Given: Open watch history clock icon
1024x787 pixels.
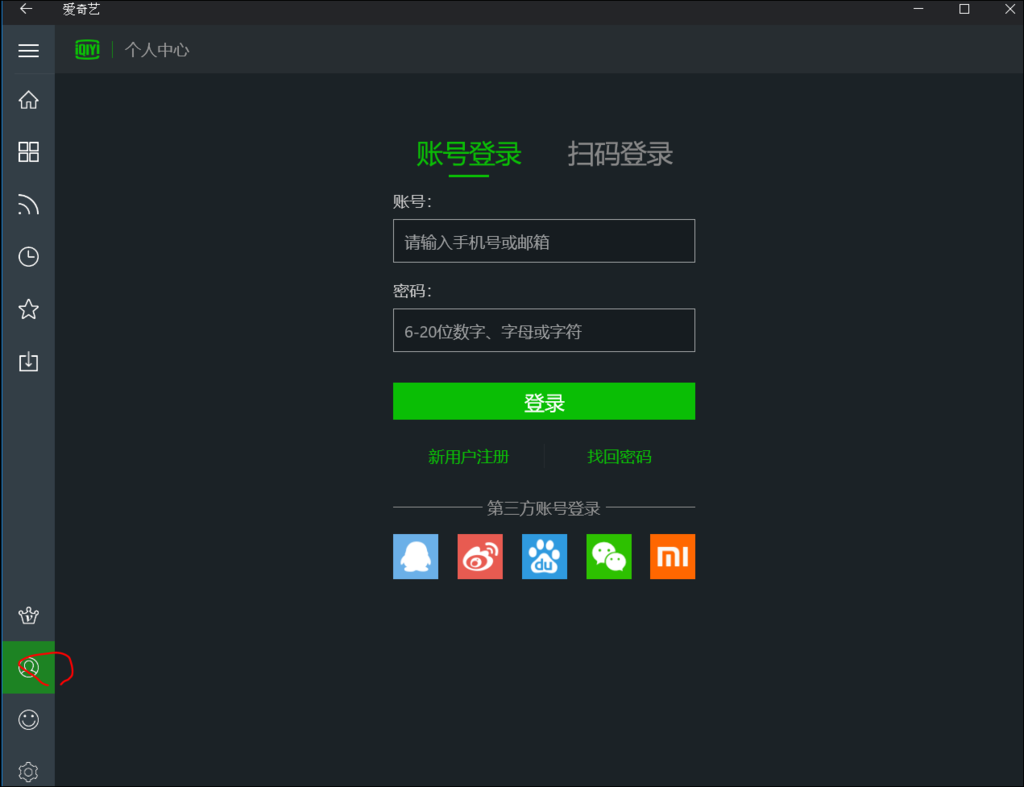Looking at the screenshot, I should tap(28, 257).
